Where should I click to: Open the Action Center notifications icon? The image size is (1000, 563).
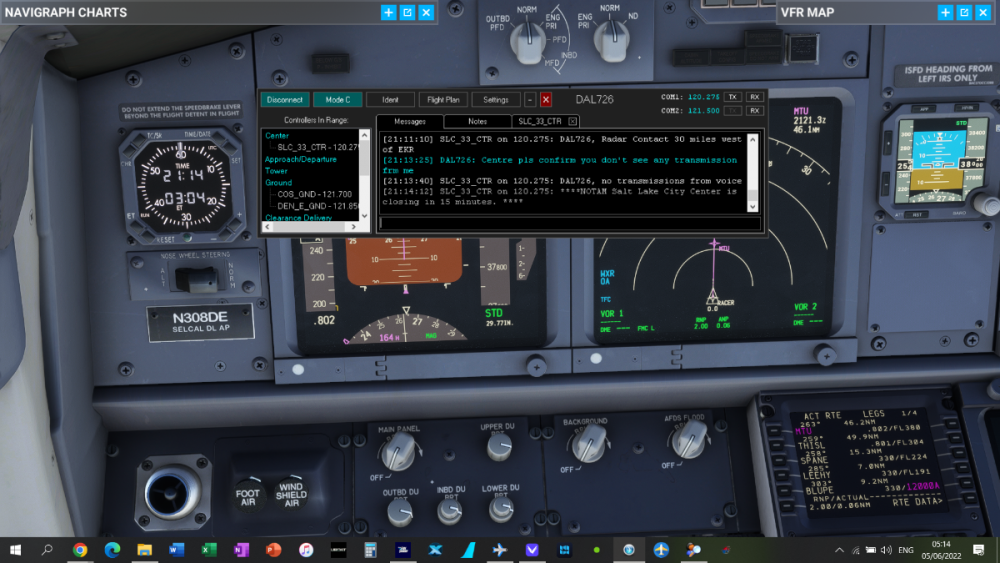979,550
